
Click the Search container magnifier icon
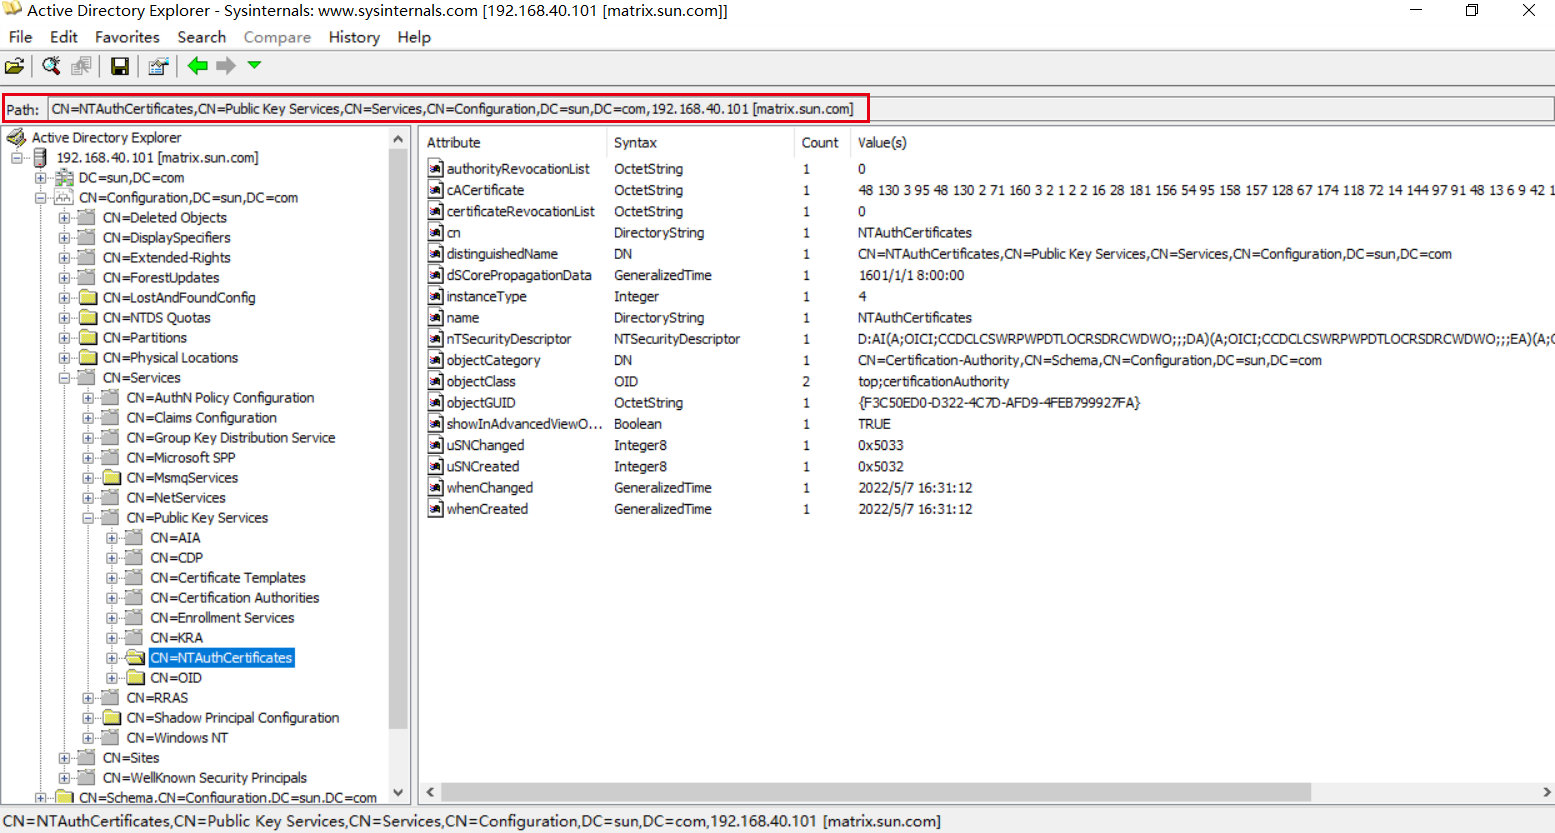pos(51,66)
